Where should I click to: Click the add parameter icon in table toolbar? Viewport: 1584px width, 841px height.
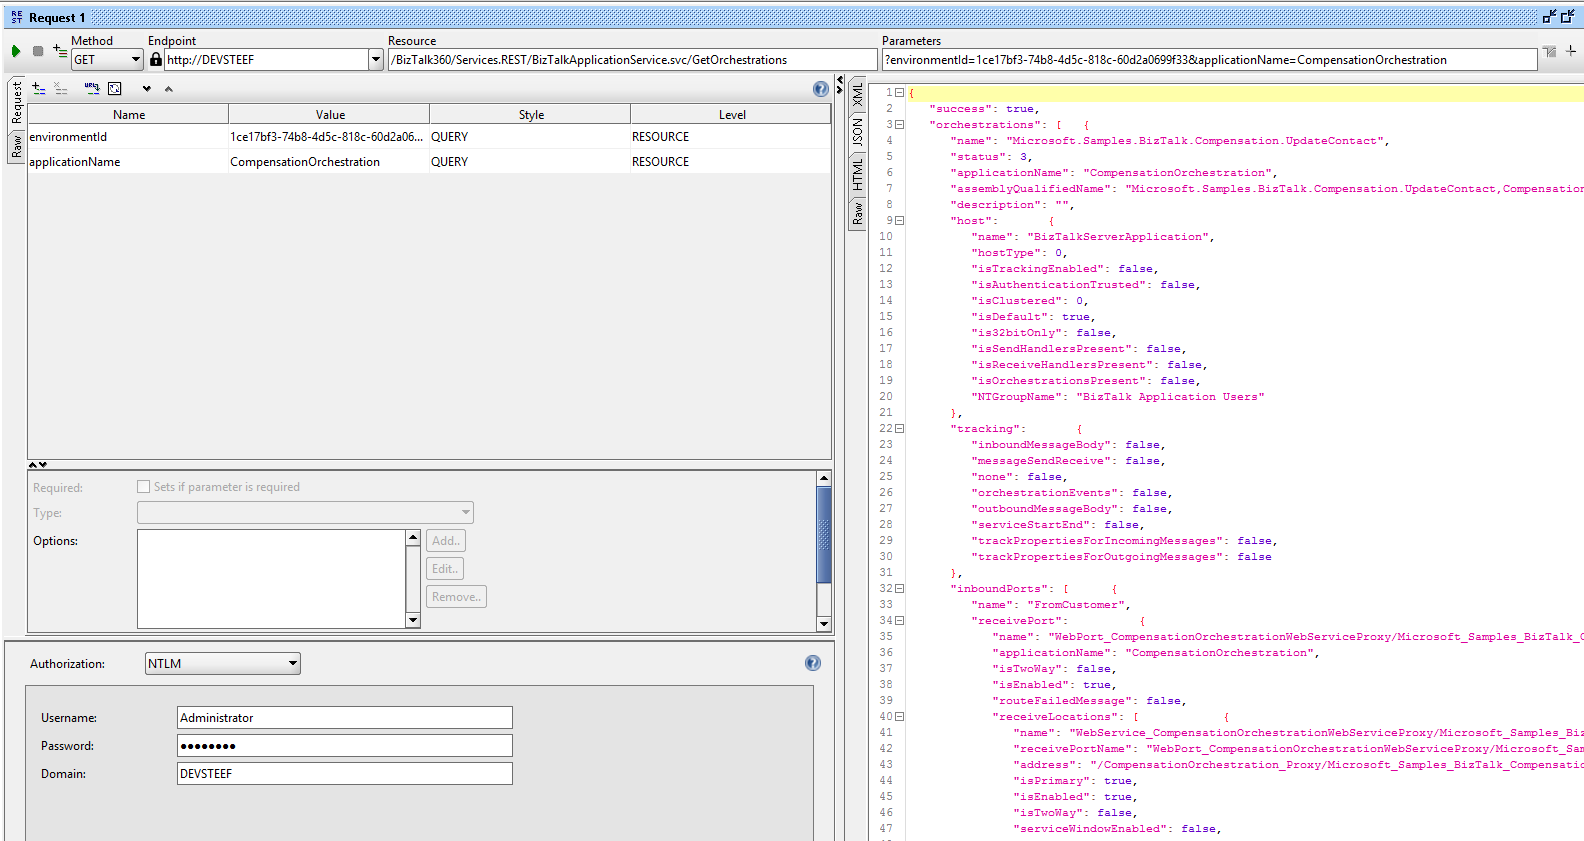pos(39,89)
